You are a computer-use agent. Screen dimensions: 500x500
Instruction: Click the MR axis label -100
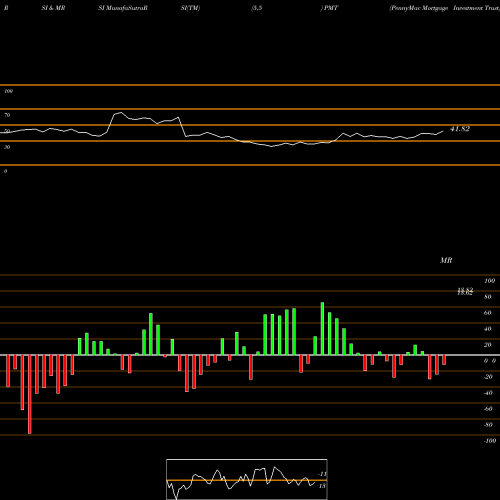(x=490, y=441)
